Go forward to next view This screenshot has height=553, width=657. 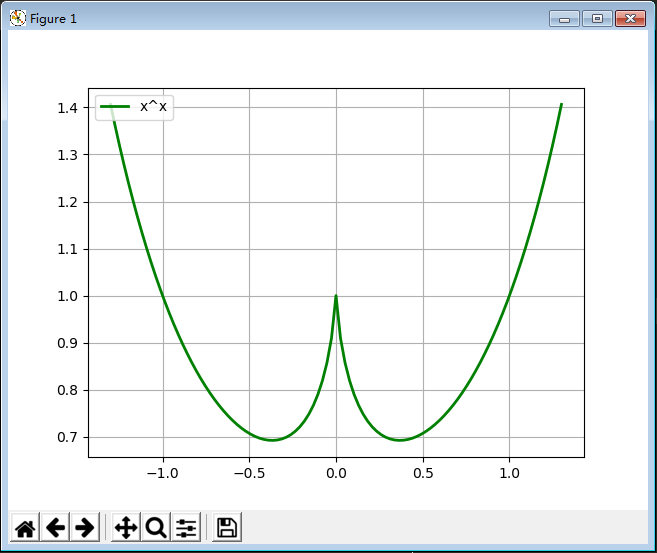[x=85, y=527]
